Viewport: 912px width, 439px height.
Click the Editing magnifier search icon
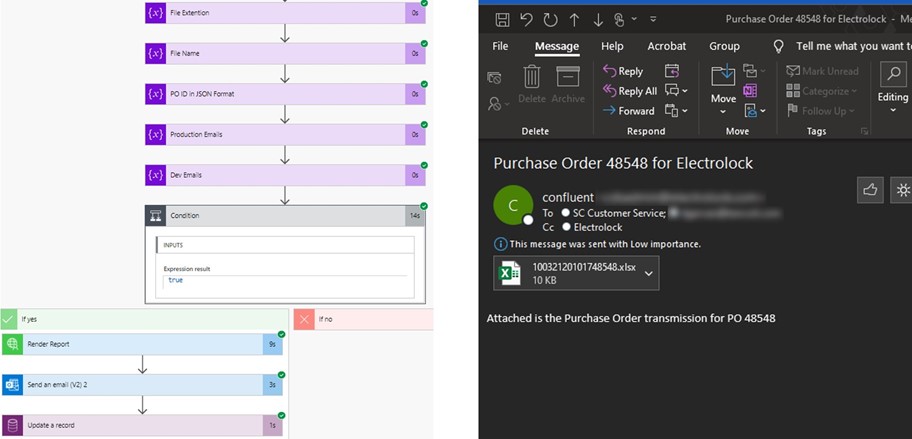(x=893, y=76)
